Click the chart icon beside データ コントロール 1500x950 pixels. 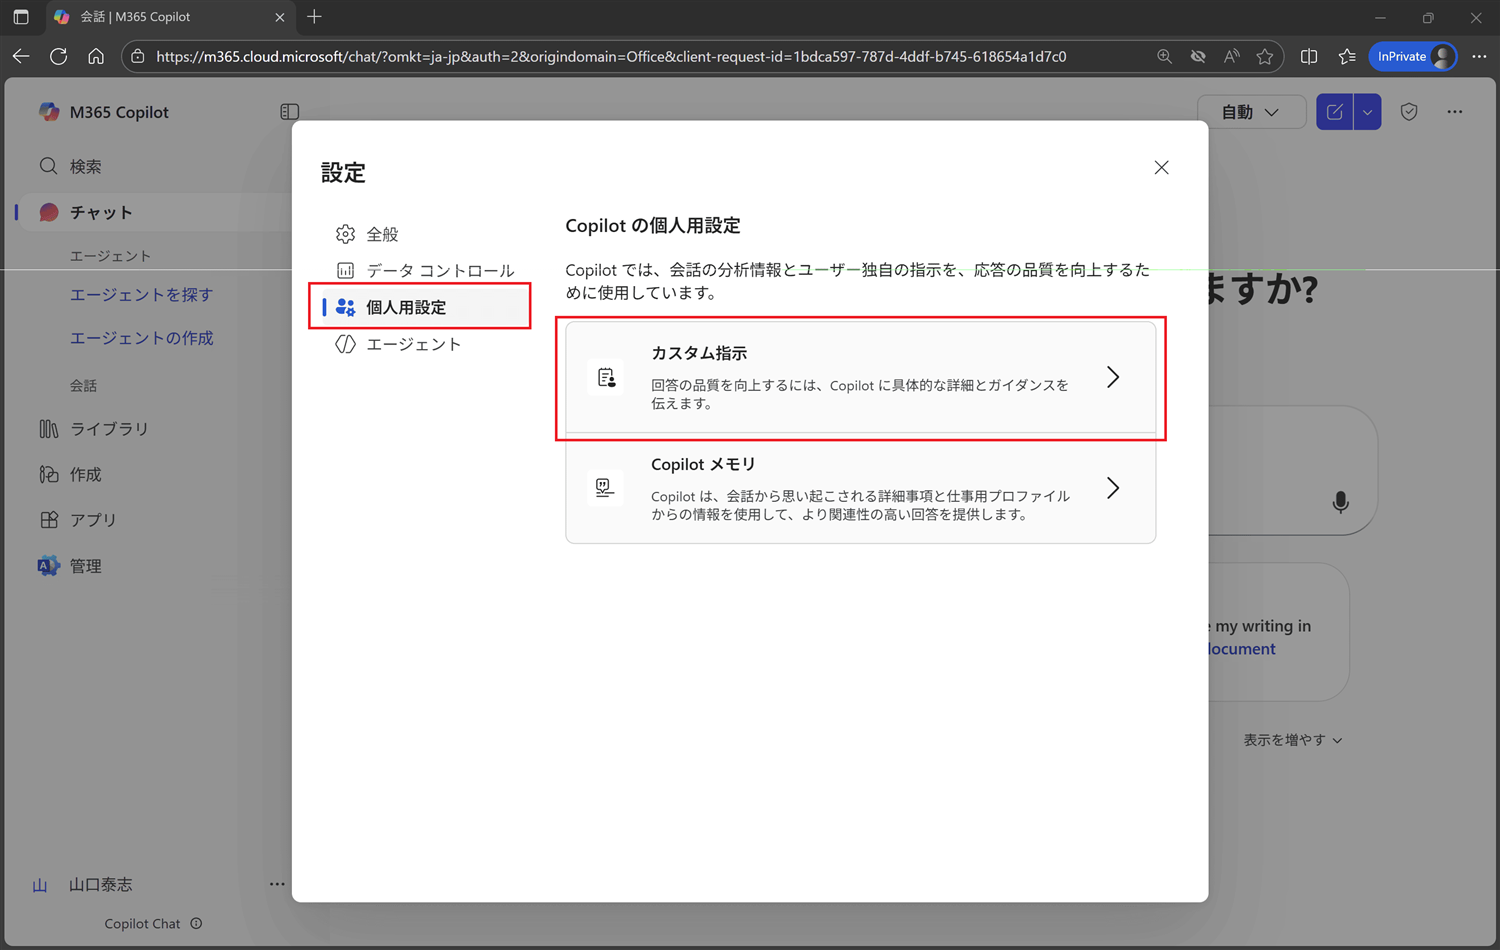[x=345, y=270]
